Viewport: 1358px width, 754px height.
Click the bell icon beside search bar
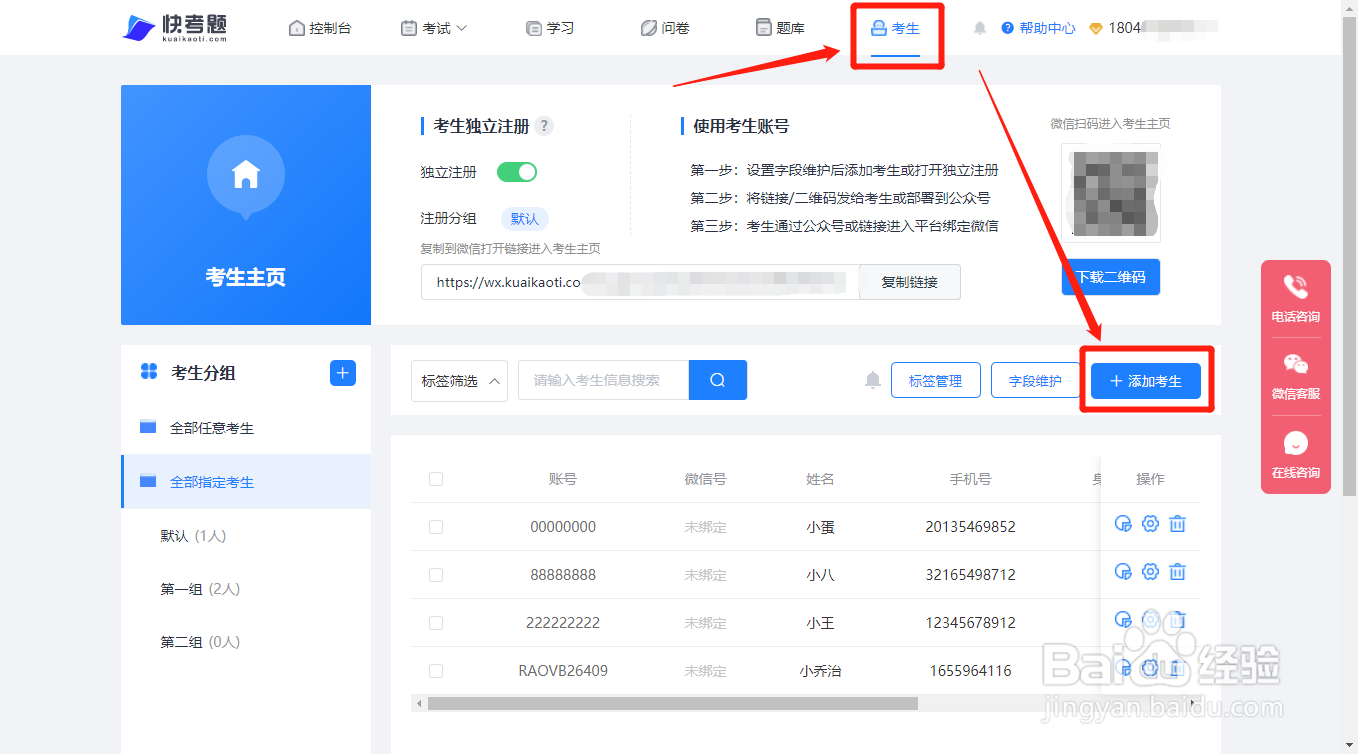click(871, 380)
